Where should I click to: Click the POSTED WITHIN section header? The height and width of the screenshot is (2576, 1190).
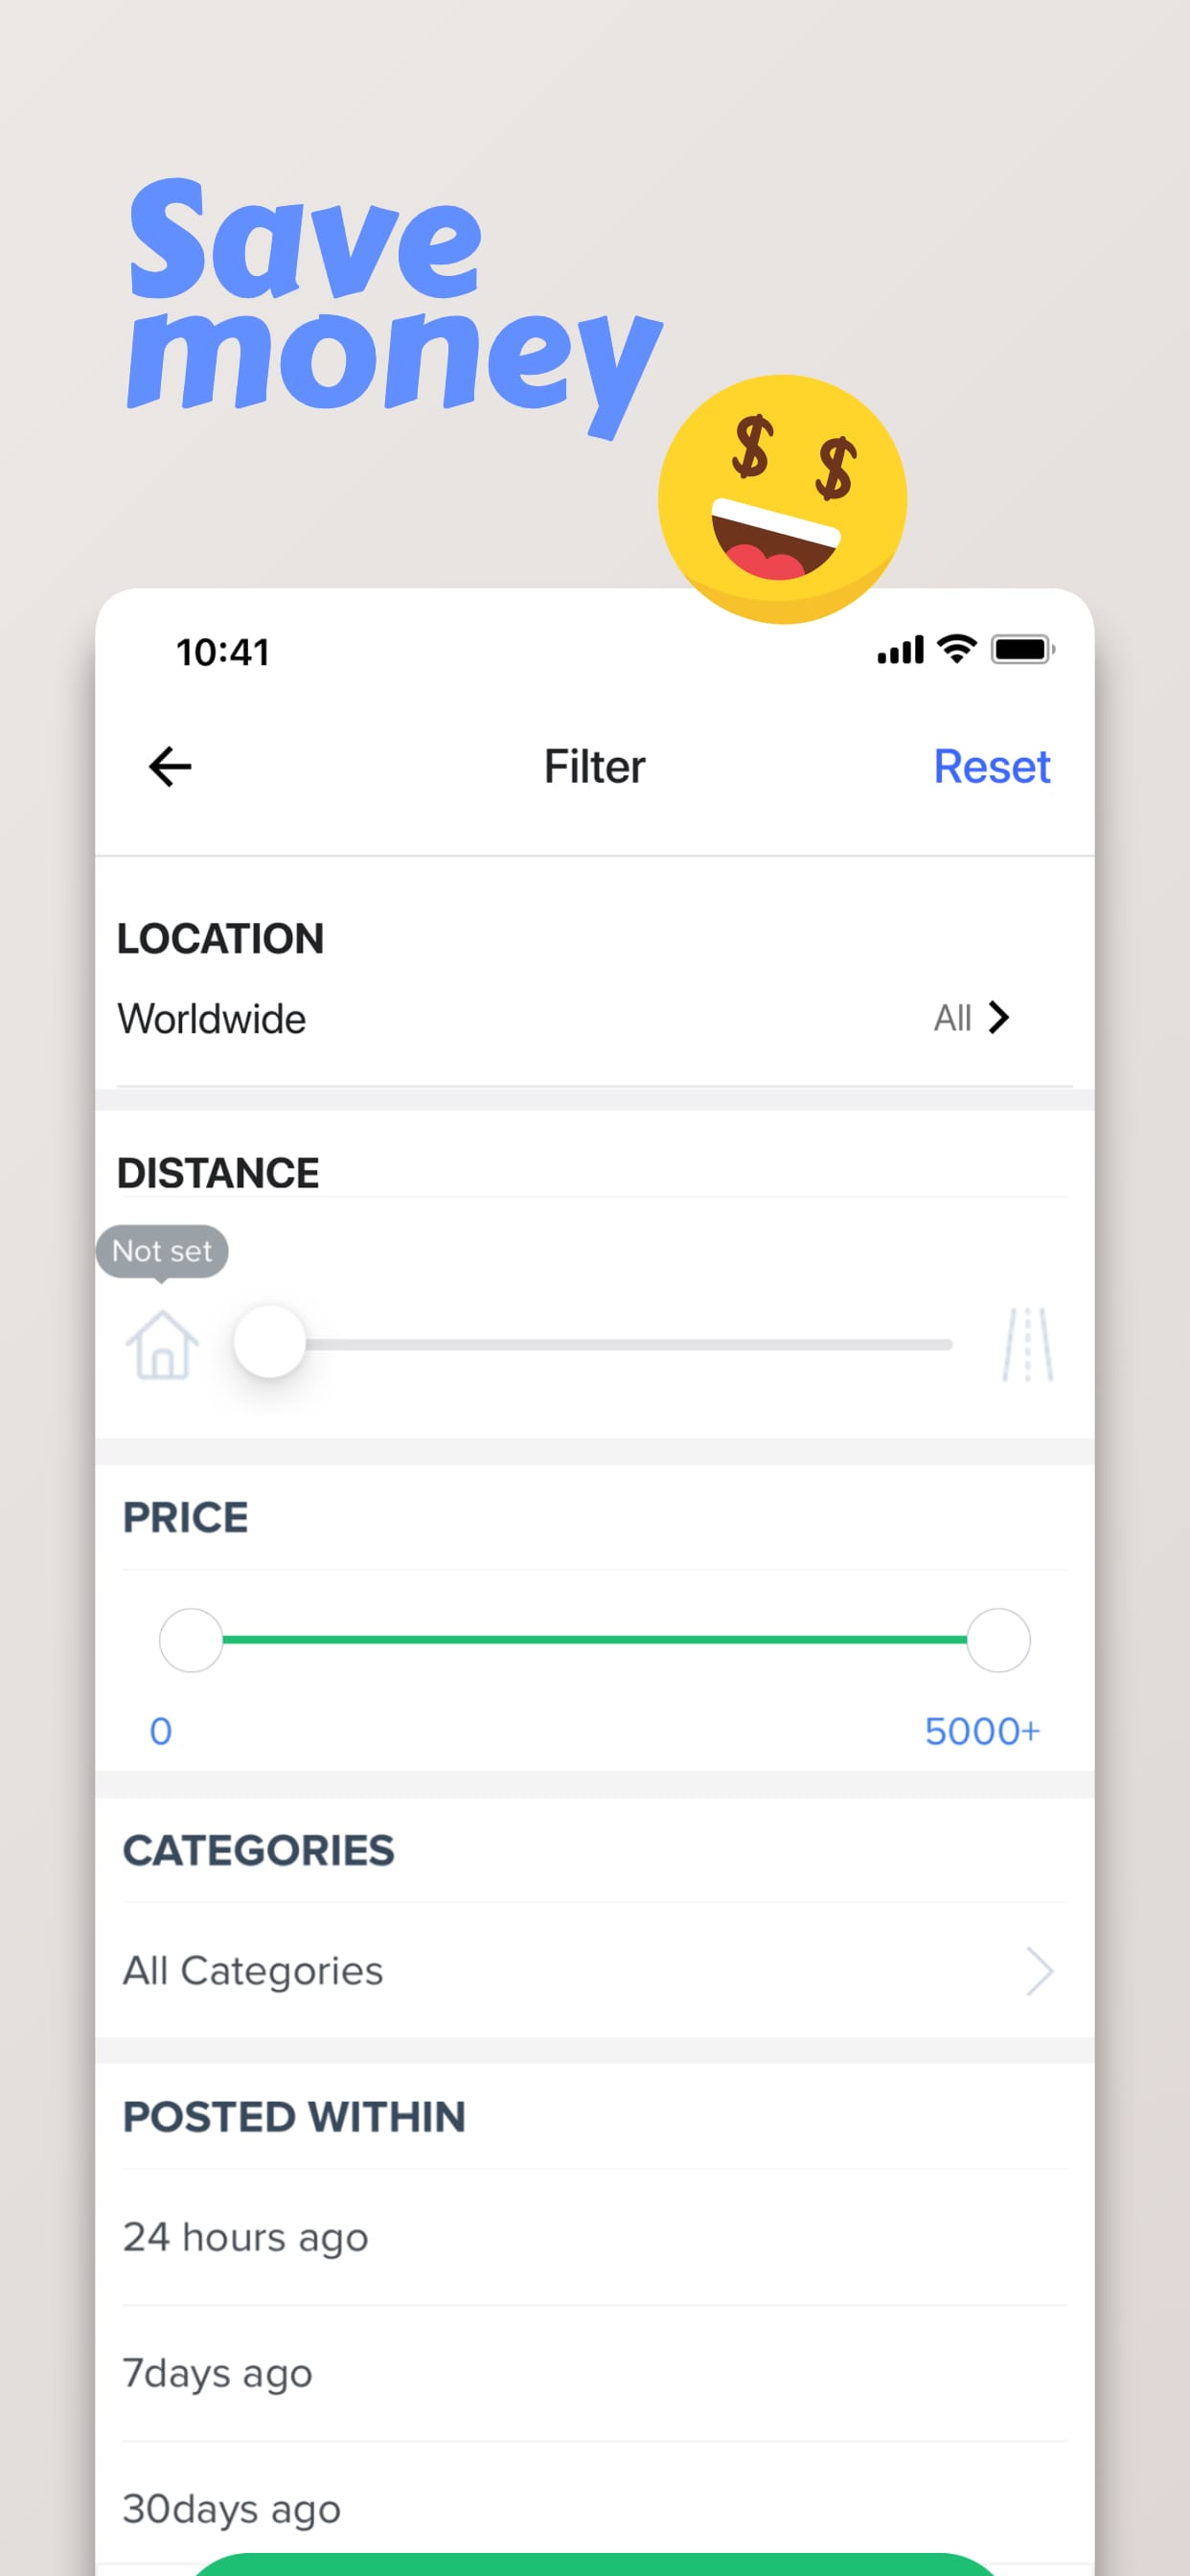click(x=292, y=2116)
